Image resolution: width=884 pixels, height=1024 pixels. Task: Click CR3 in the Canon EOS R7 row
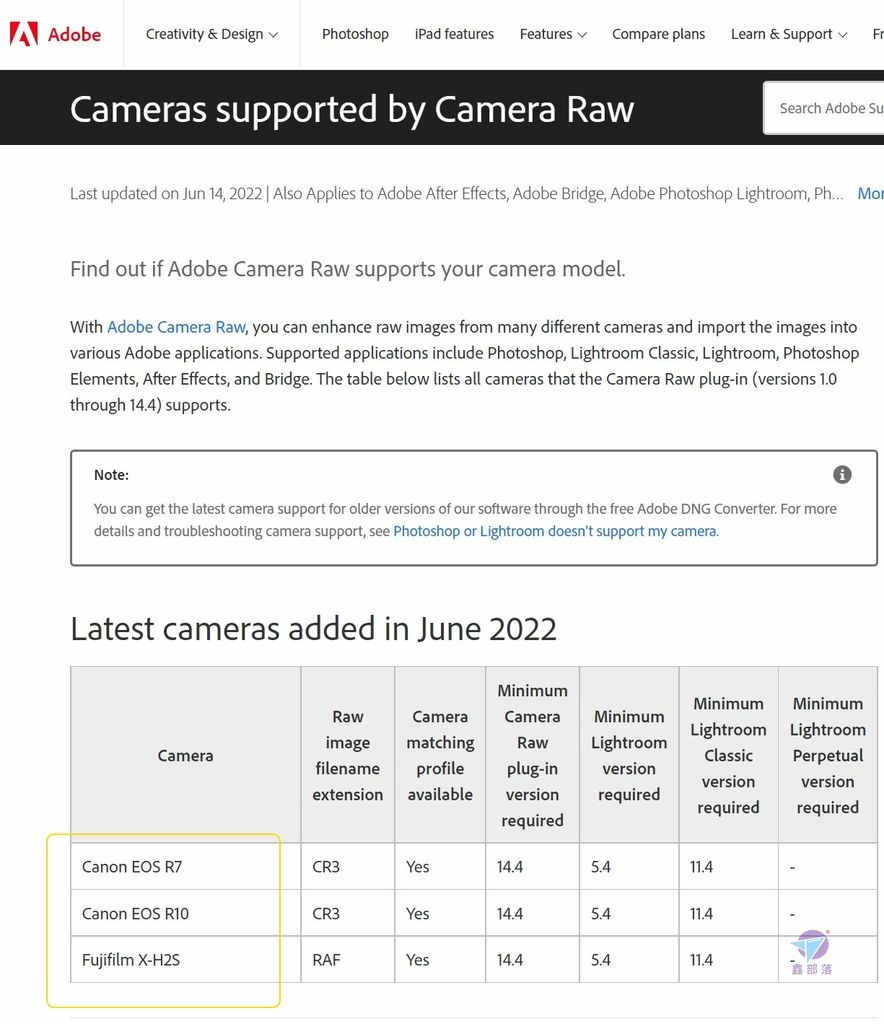[x=347, y=867]
